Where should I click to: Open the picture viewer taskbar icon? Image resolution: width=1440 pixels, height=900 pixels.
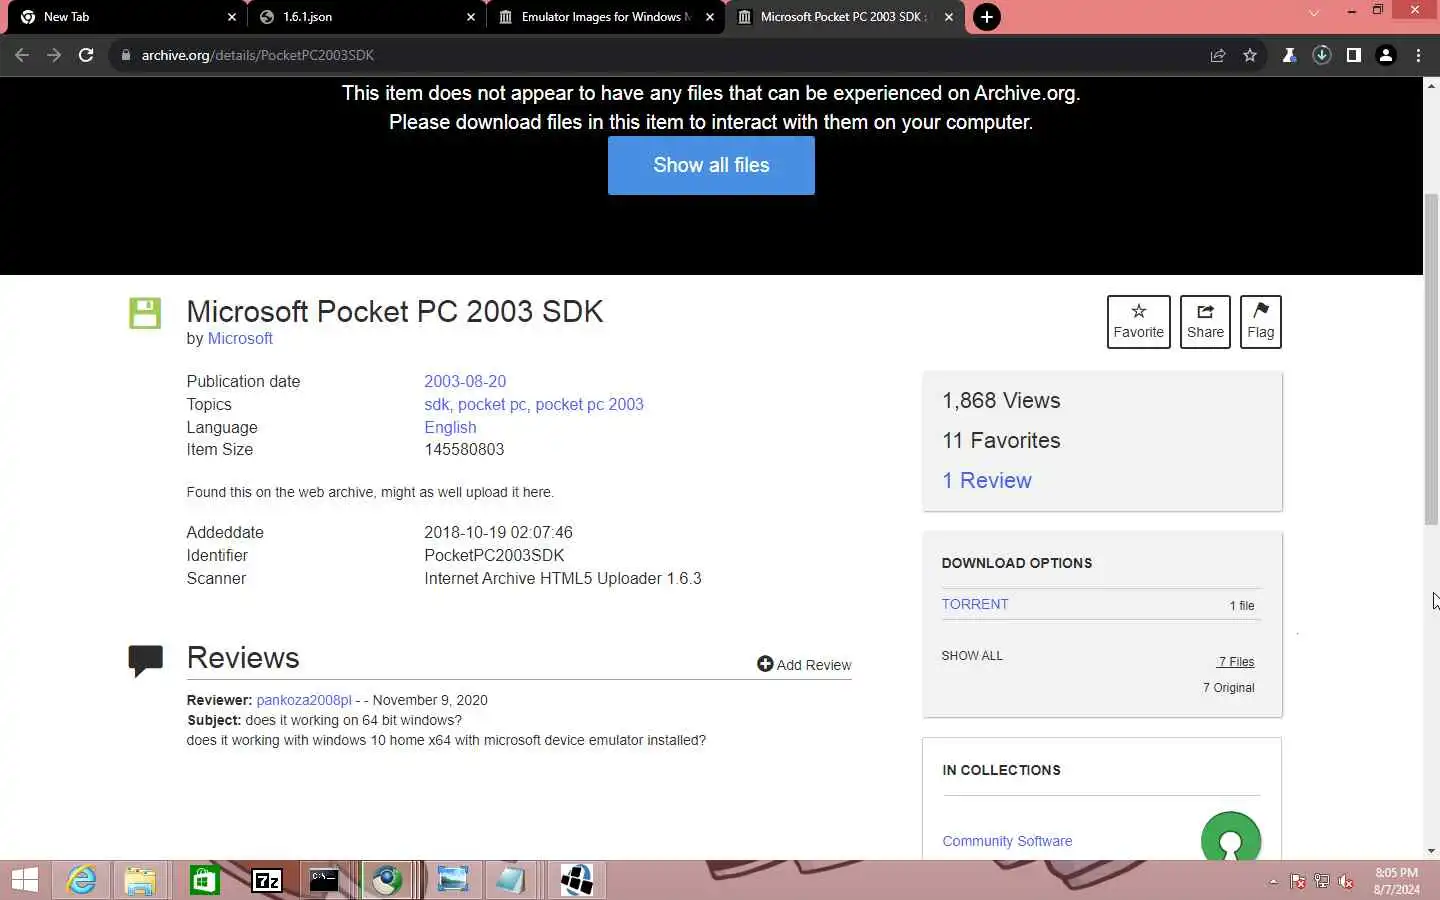[x=452, y=880]
